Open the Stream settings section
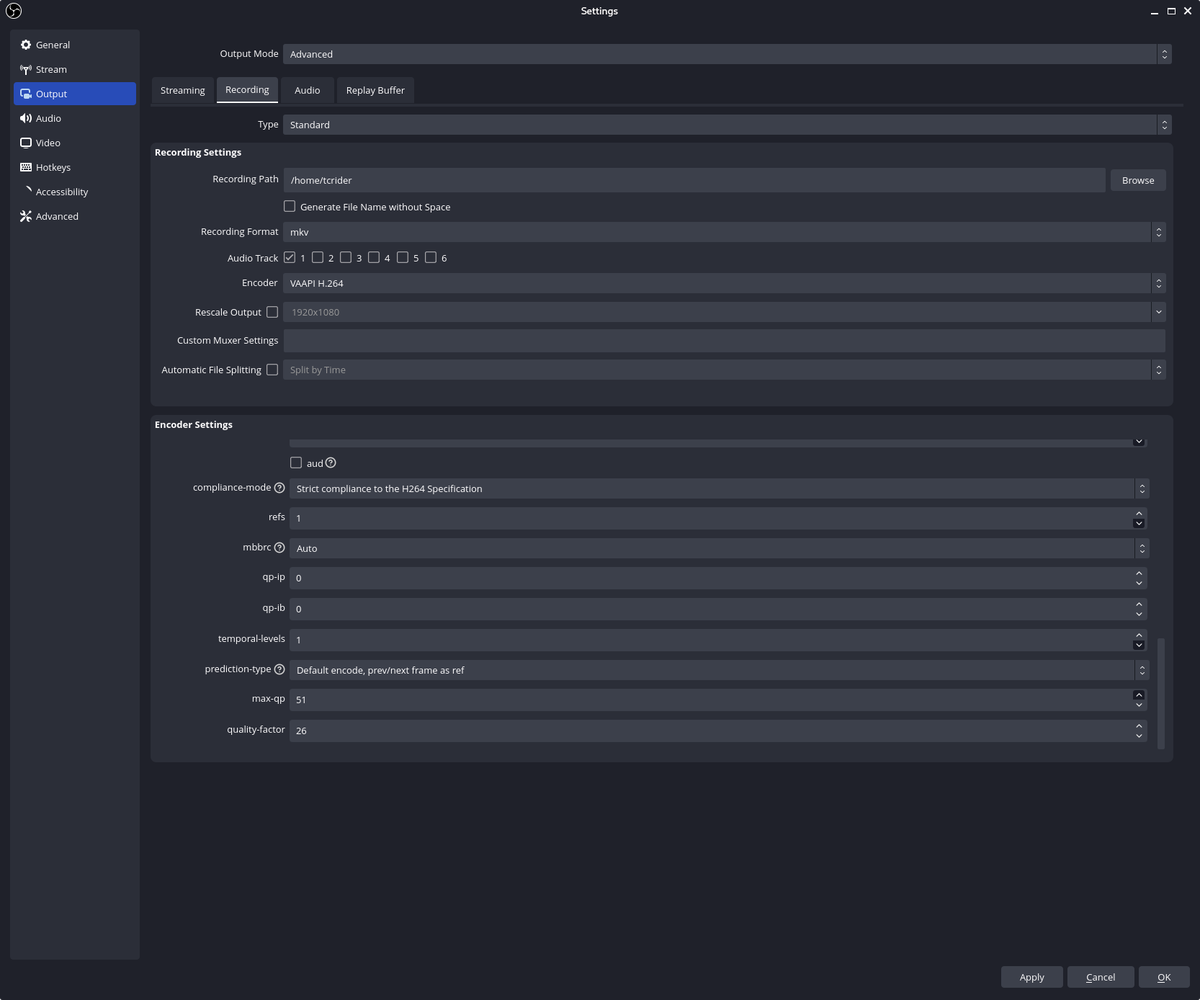The height and width of the screenshot is (1000, 1200). (75, 69)
